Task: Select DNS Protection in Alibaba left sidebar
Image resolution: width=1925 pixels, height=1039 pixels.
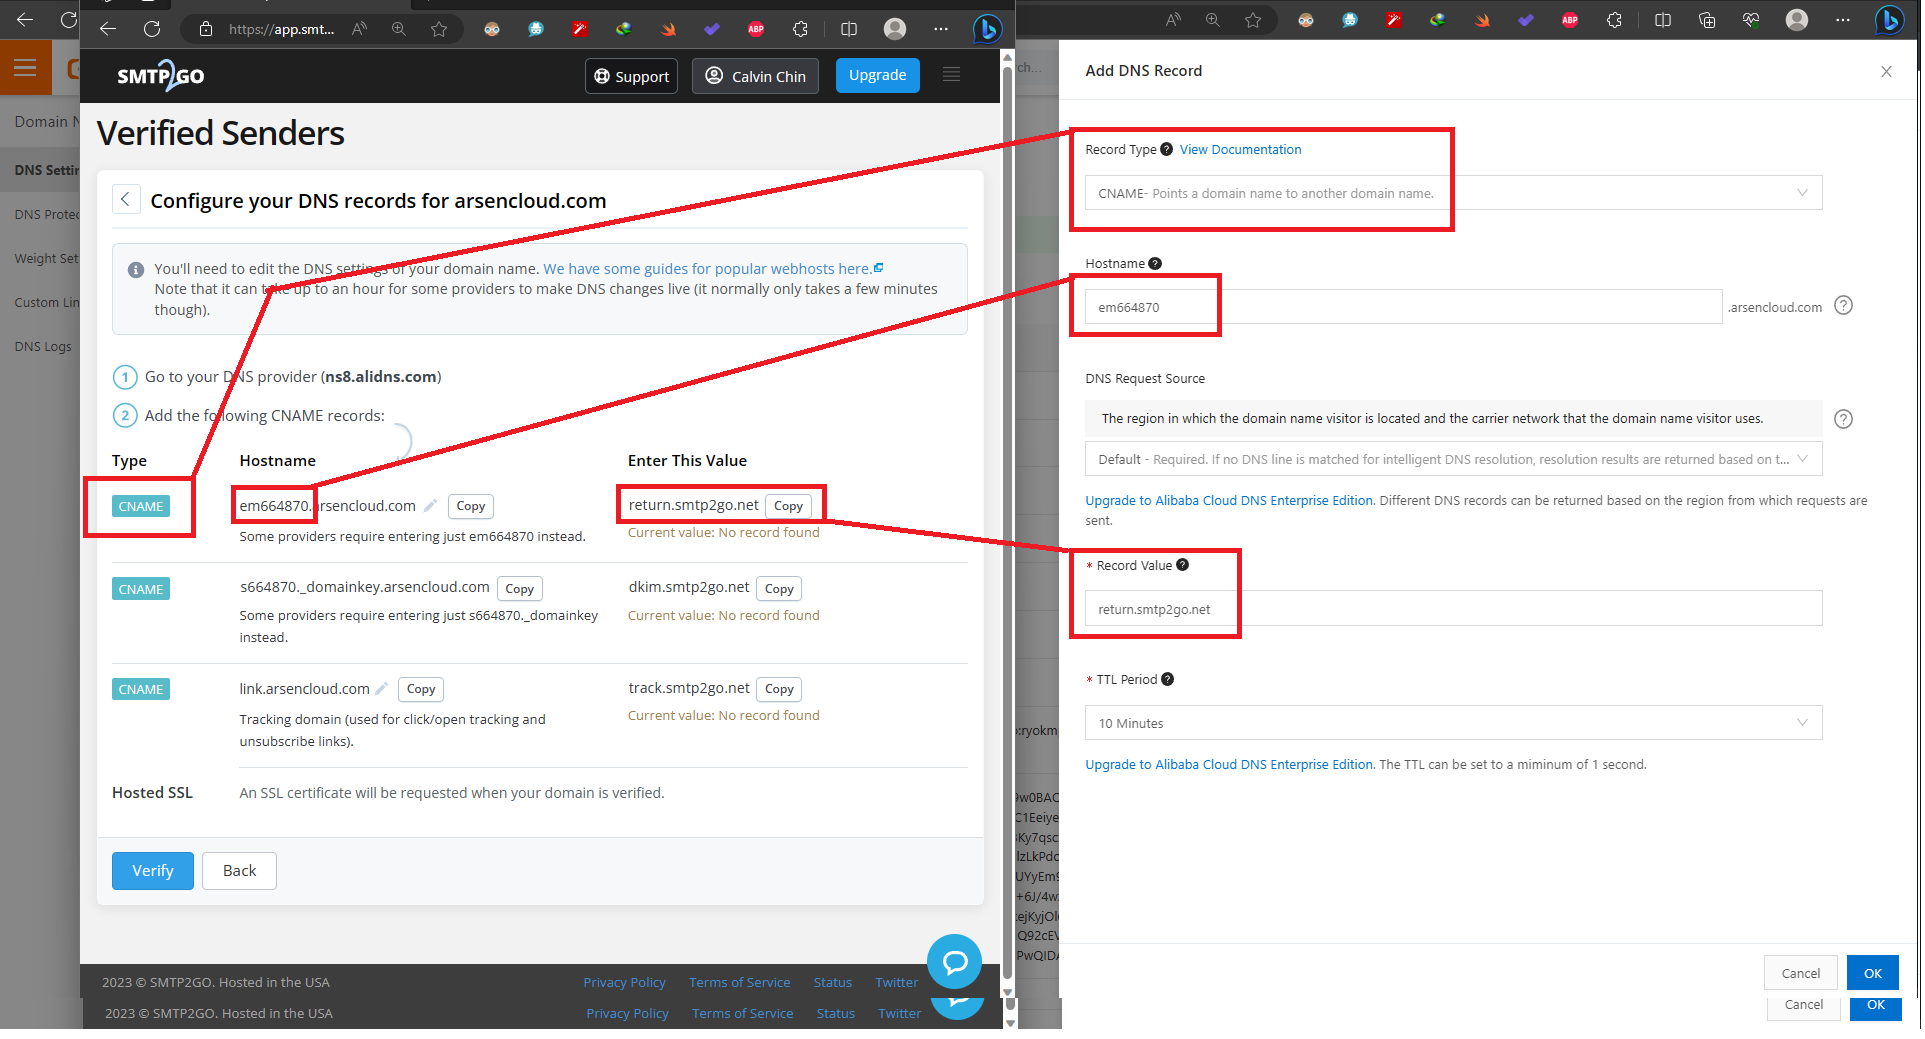Action: [46, 214]
